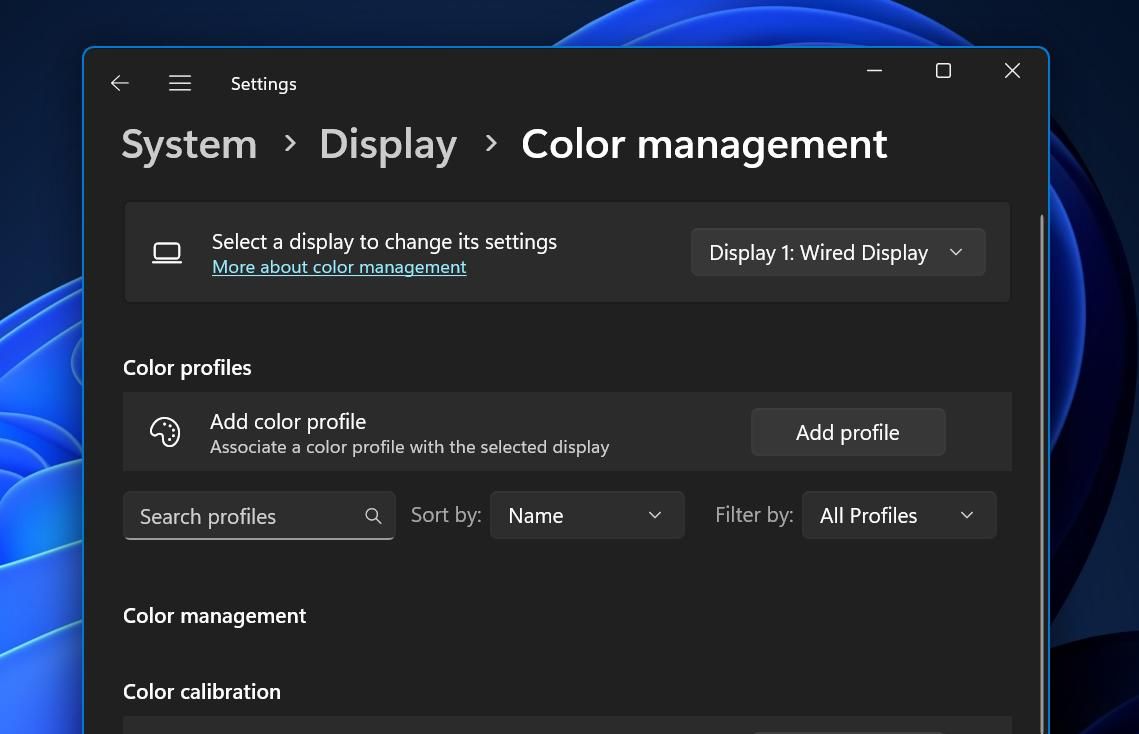1139x734 pixels.
Task: Click the back arrow navigation icon
Action: point(119,83)
